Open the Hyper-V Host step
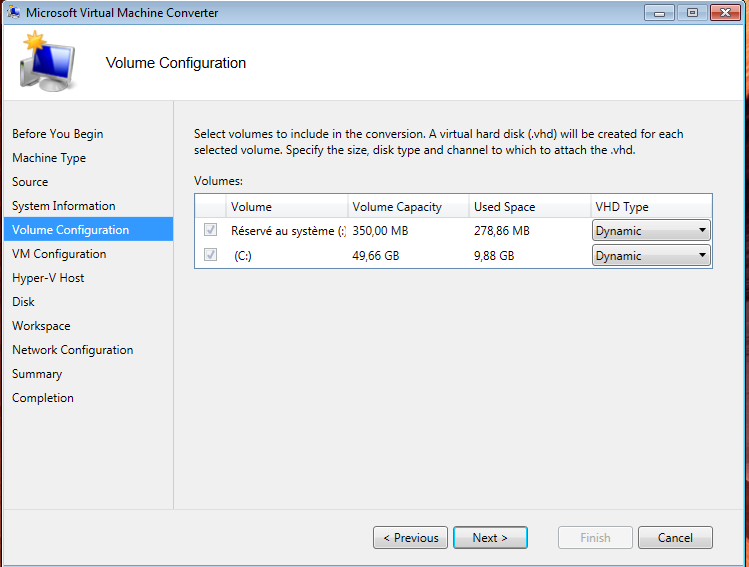This screenshot has height=567, width=749. click(48, 278)
